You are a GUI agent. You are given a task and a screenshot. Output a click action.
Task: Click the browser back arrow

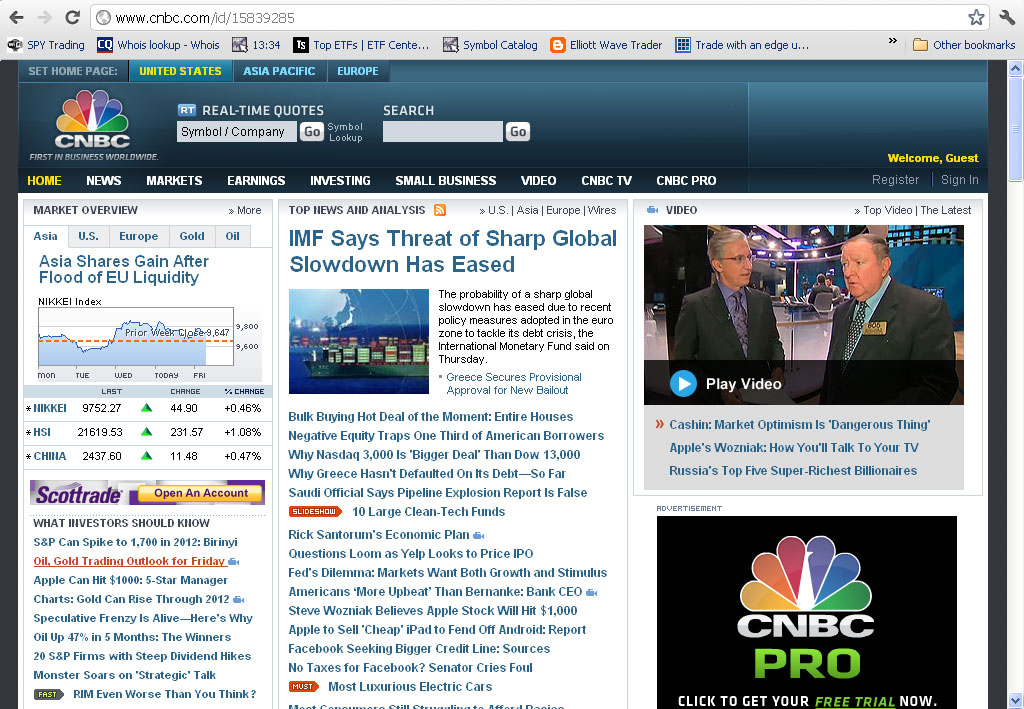pyautogui.click(x=16, y=18)
